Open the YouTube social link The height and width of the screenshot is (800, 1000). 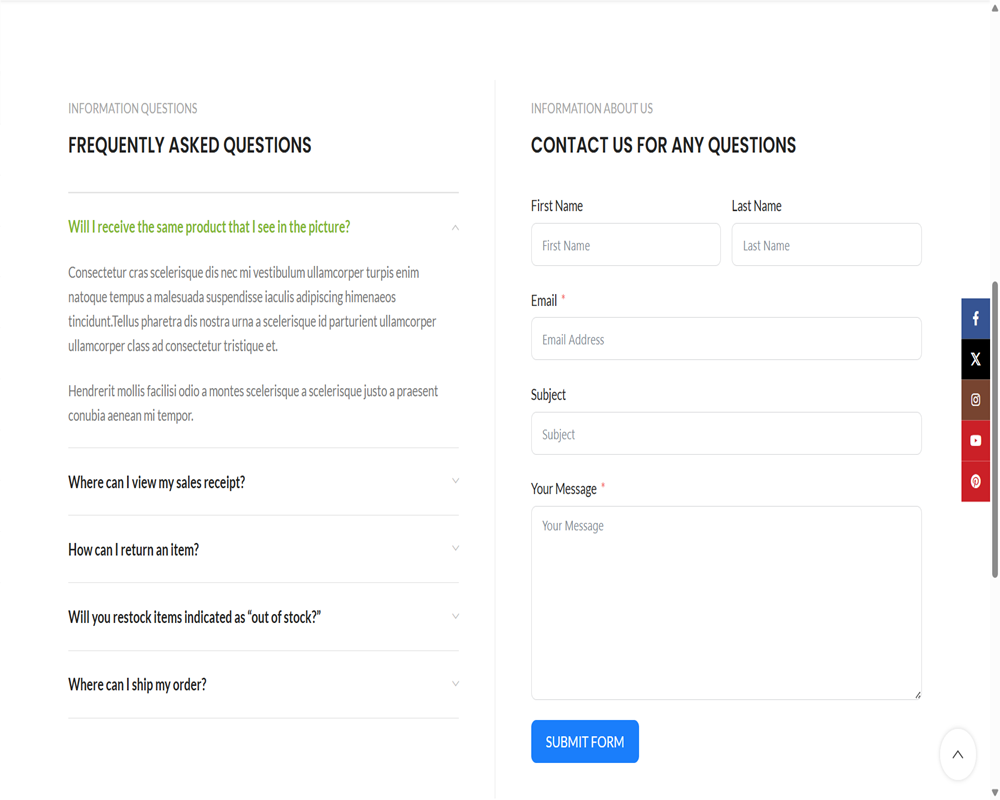[975, 441]
